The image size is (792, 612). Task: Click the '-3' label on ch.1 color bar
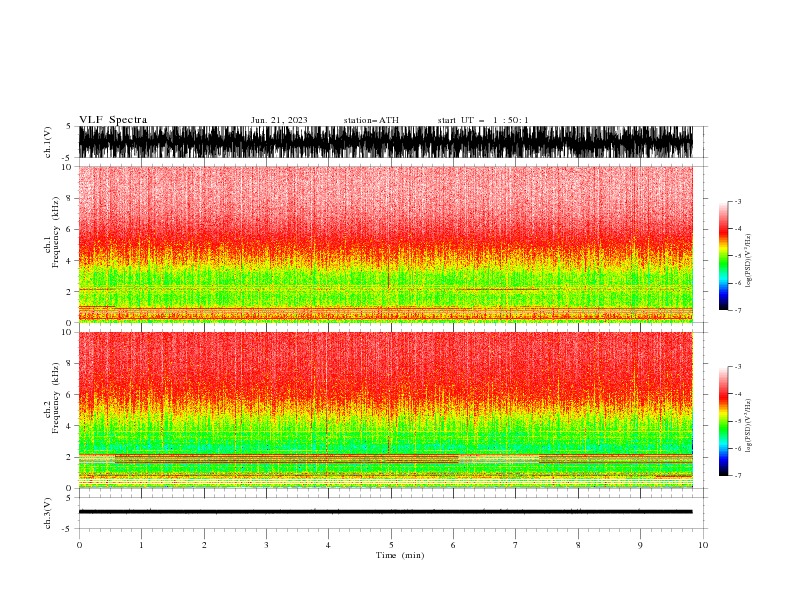tap(737, 201)
